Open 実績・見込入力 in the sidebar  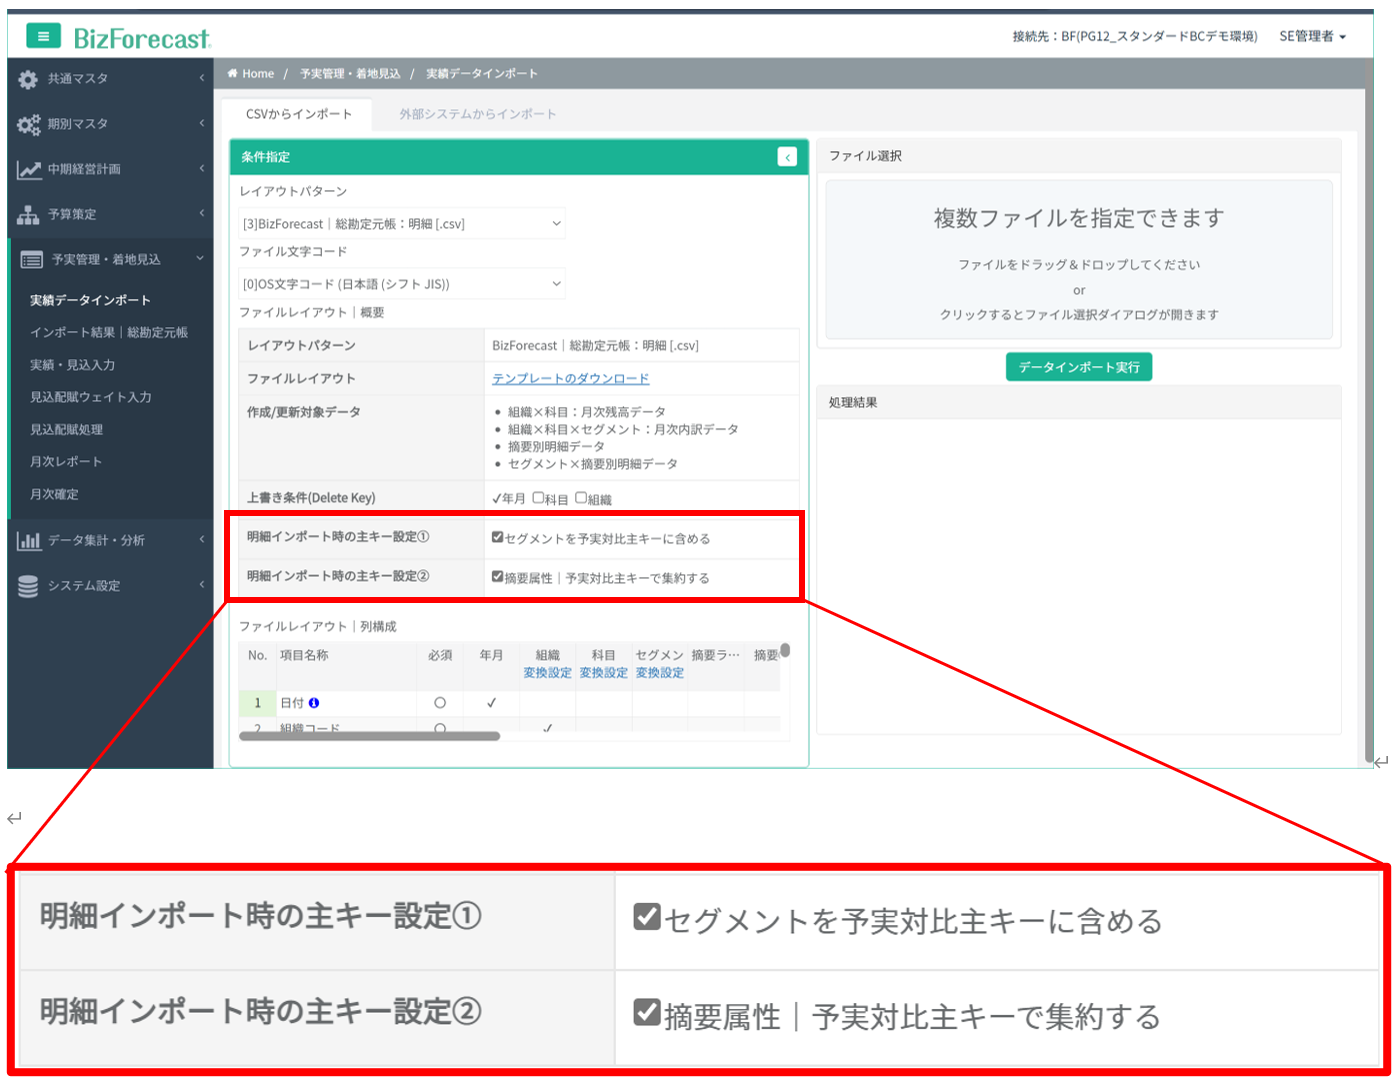[x=72, y=365]
